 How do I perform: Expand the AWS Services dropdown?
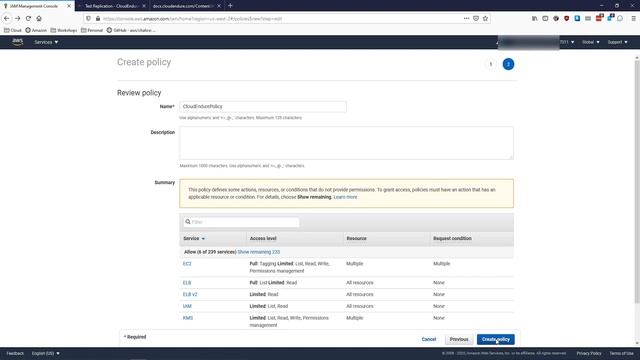[46, 42]
